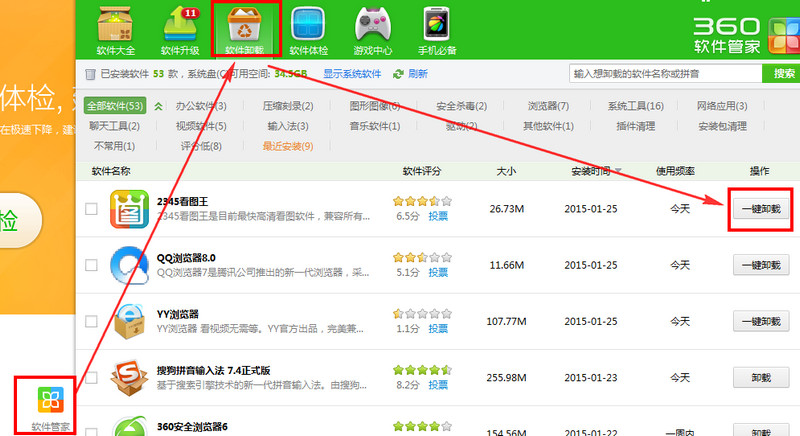Click 一键卸载 for QQ浏览器8.0
The width and height of the screenshot is (800, 436).
tap(761, 265)
